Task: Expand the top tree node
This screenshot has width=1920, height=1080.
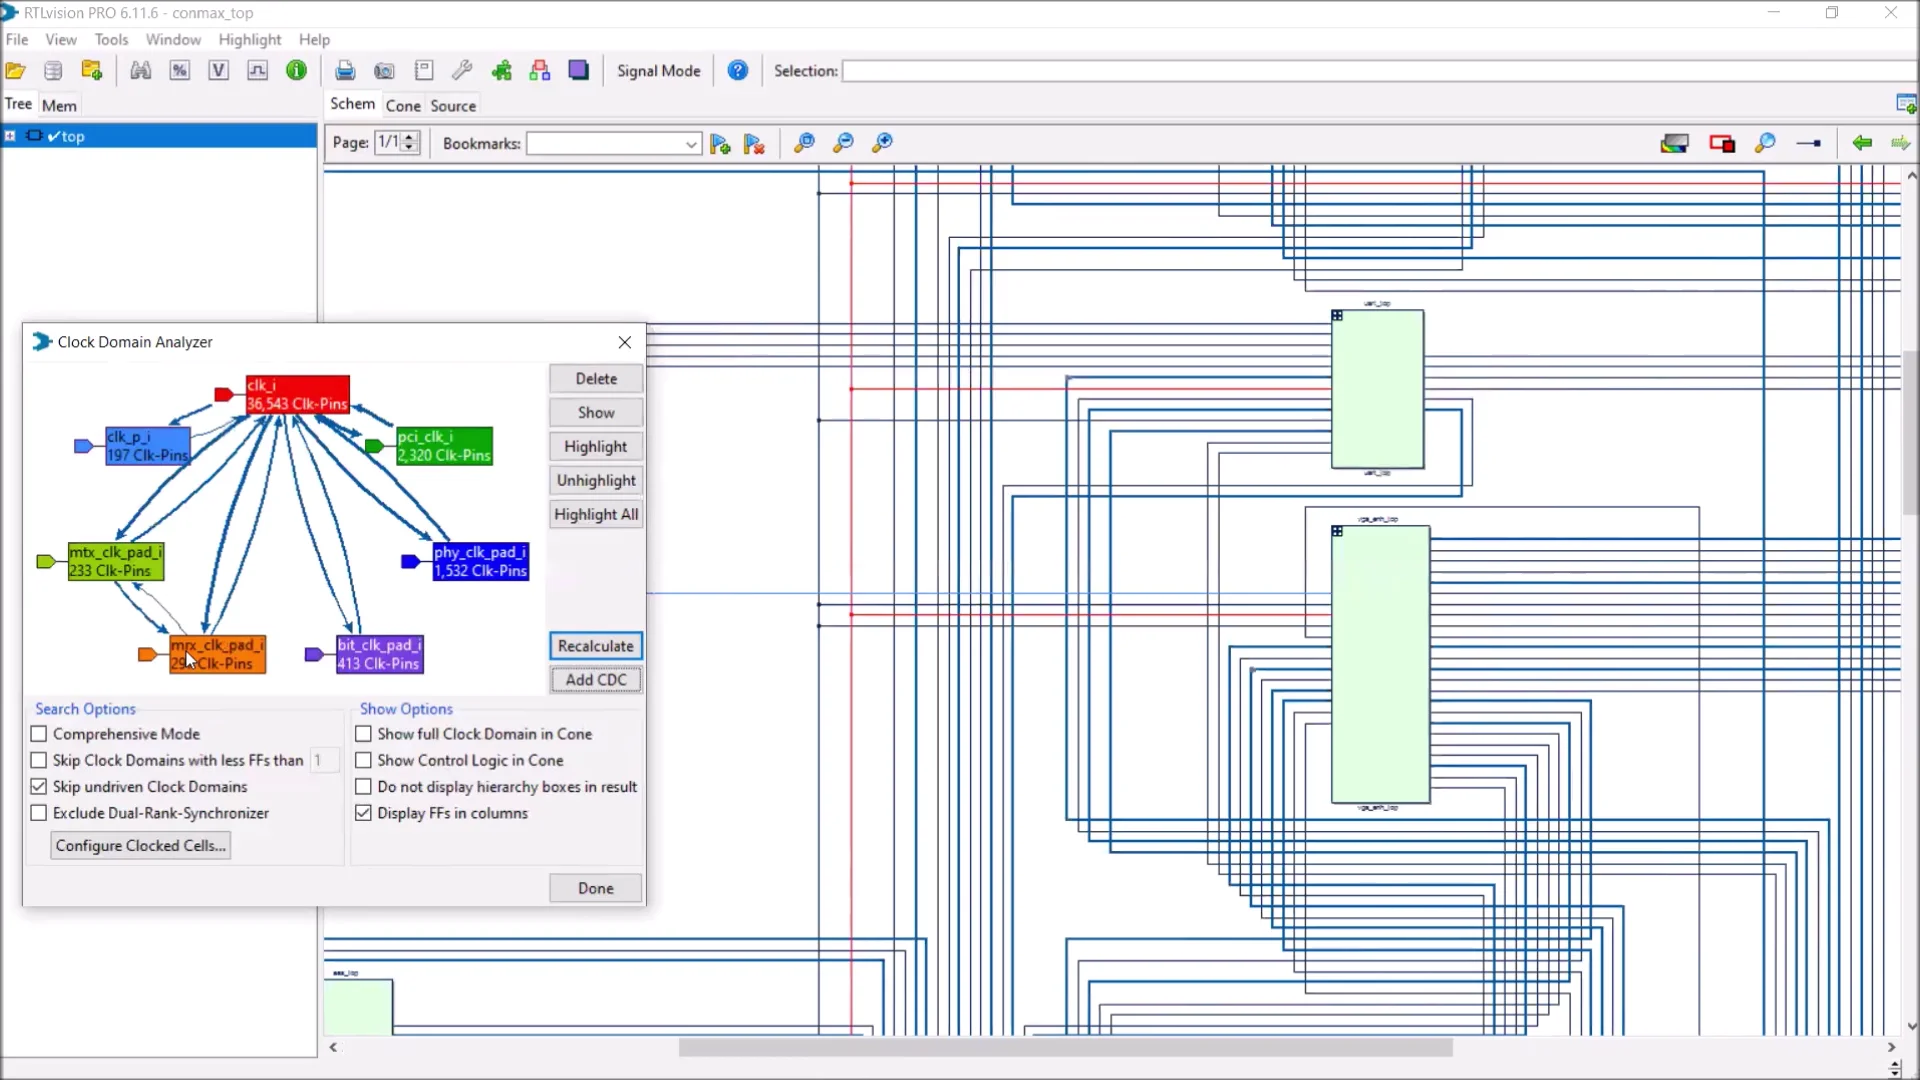Action: click(x=10, y=136)
